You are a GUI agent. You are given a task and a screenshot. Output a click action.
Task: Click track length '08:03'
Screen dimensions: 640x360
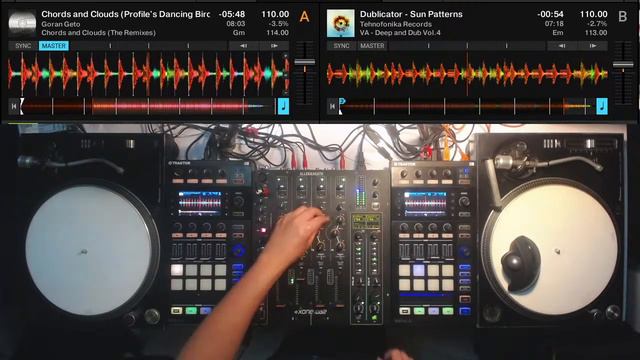pyautogui.click(x=236, y=24)
